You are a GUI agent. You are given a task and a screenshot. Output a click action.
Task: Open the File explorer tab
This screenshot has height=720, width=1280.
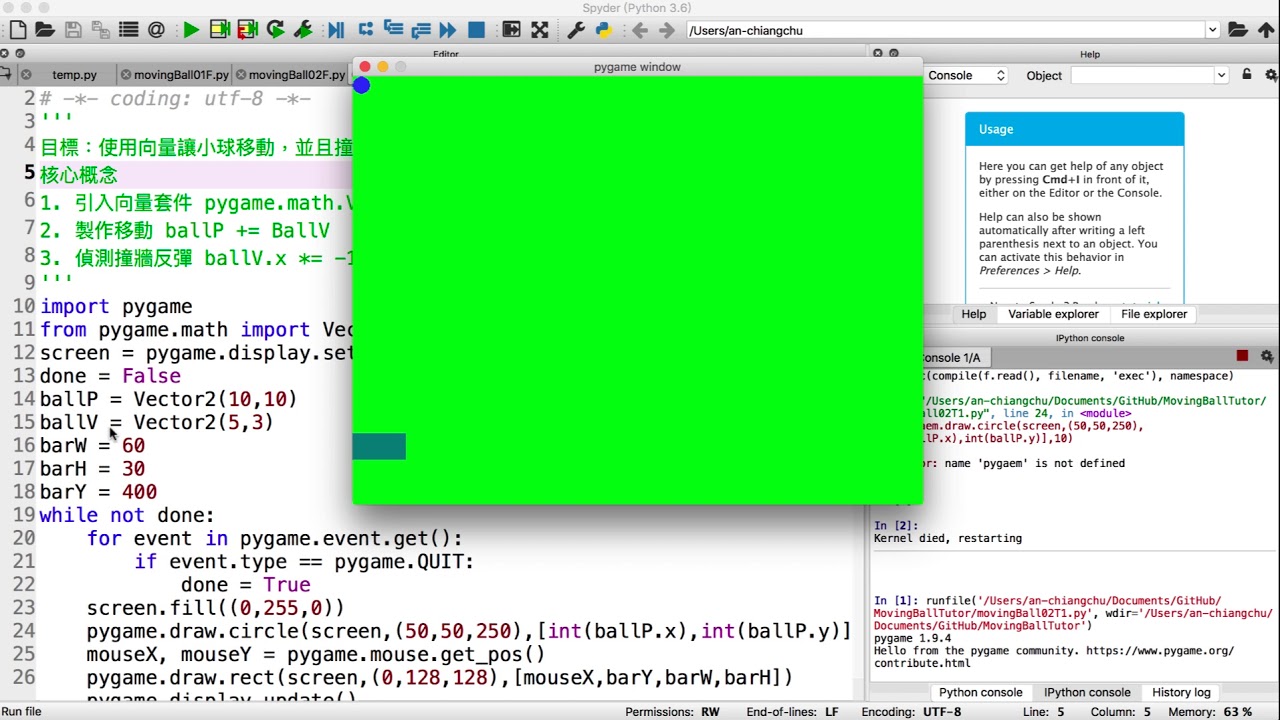point(1154,314)
